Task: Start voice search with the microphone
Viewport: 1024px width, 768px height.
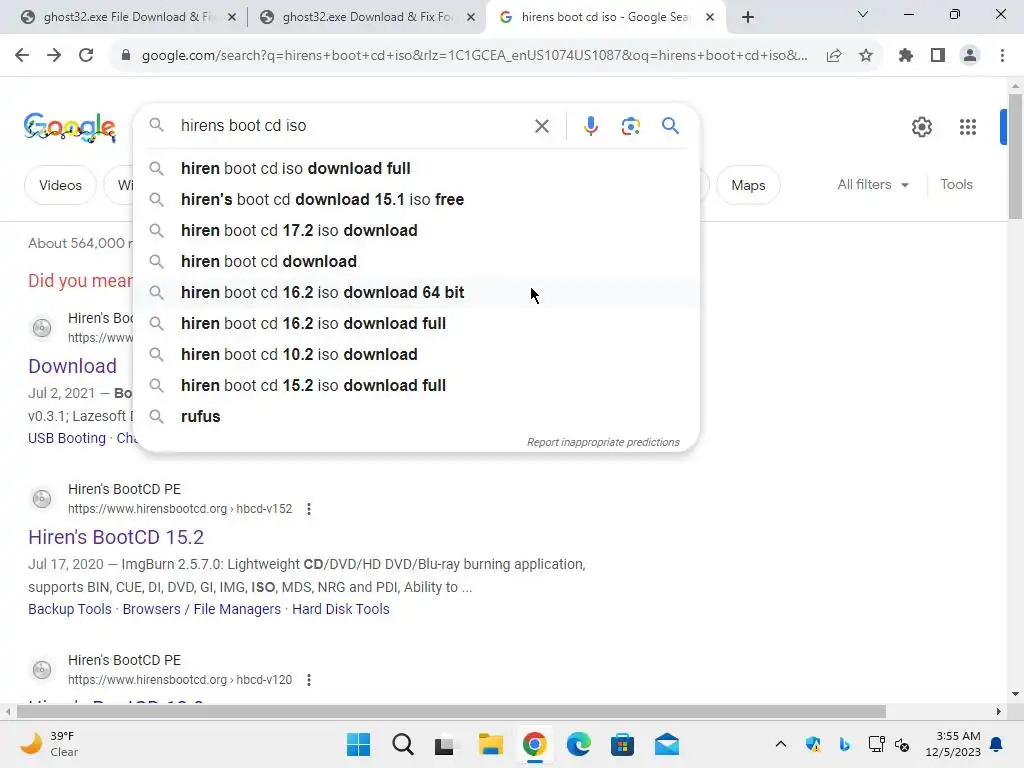Action: coord(590,126)
